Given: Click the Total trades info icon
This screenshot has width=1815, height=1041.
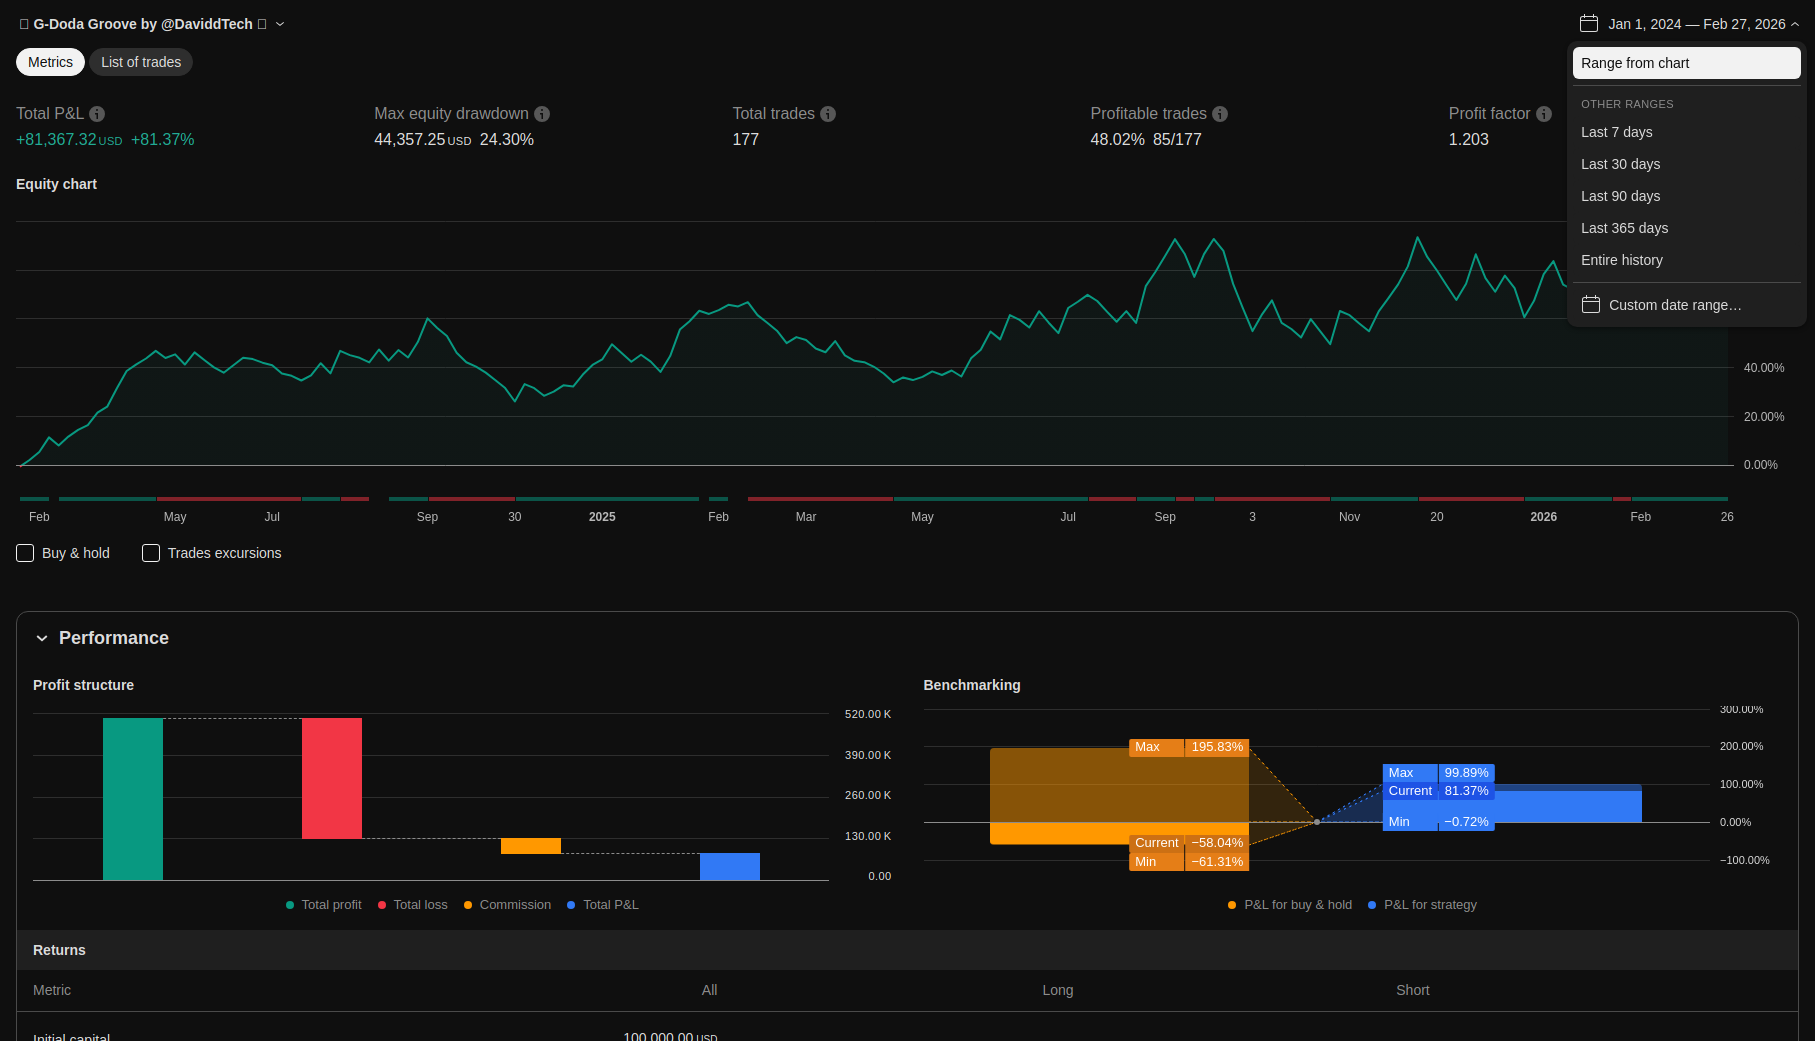Looking at the screenshot, I should (x=828, y=114).
